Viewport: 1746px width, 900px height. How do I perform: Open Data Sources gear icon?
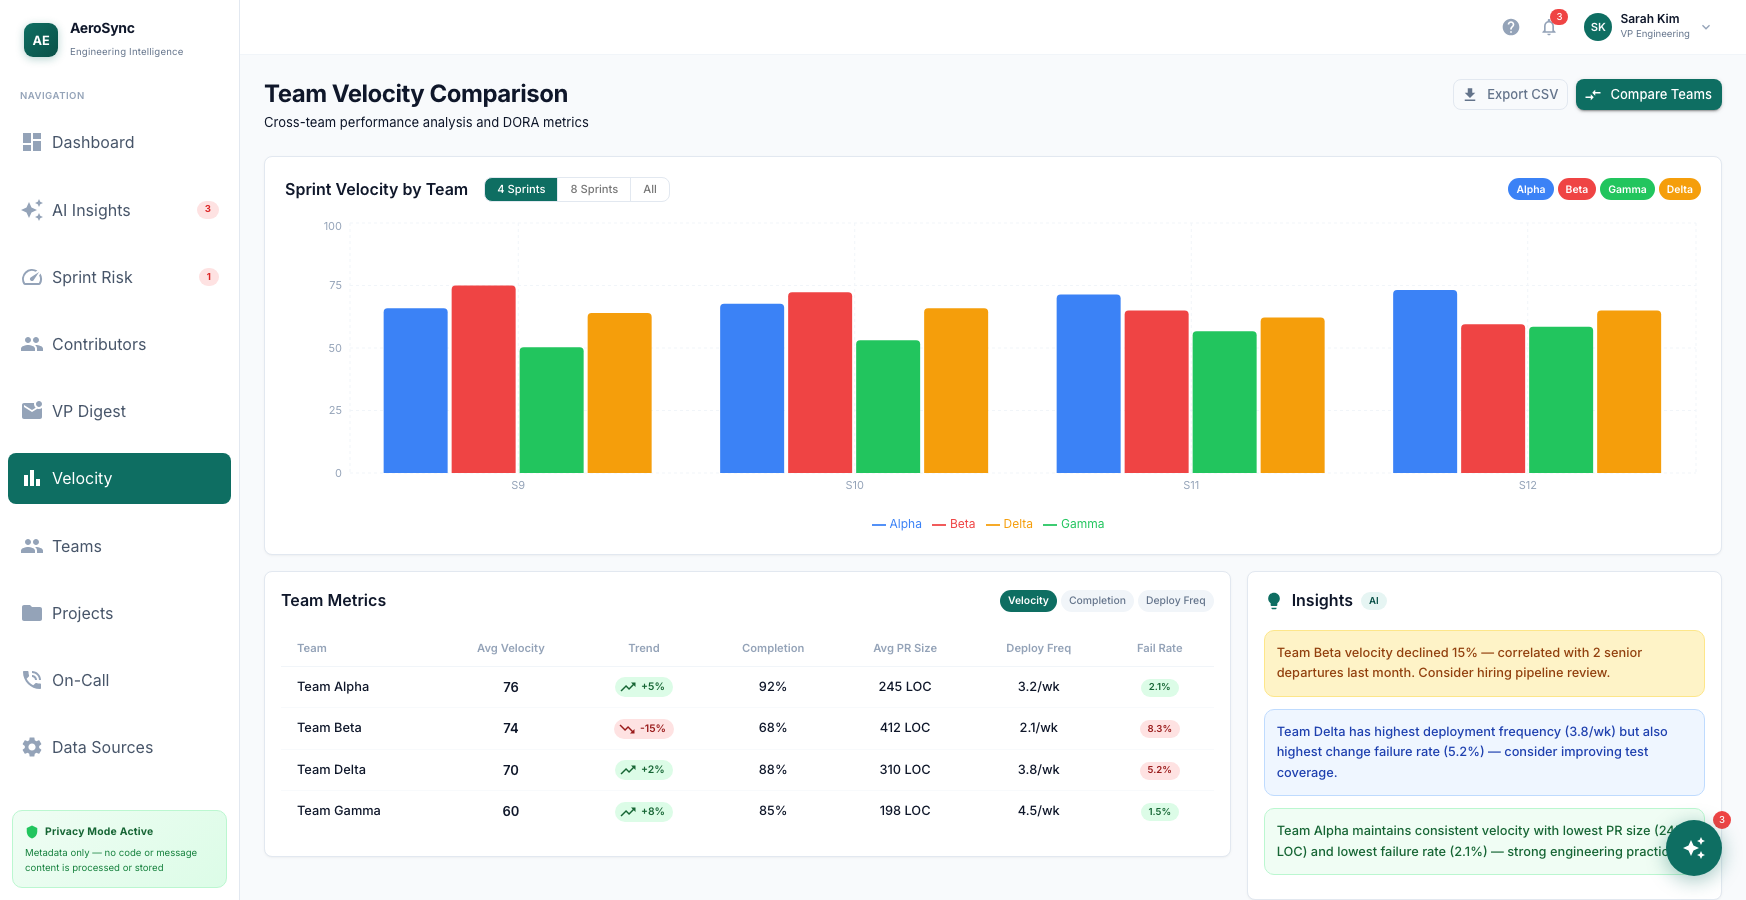pos(32,747)
